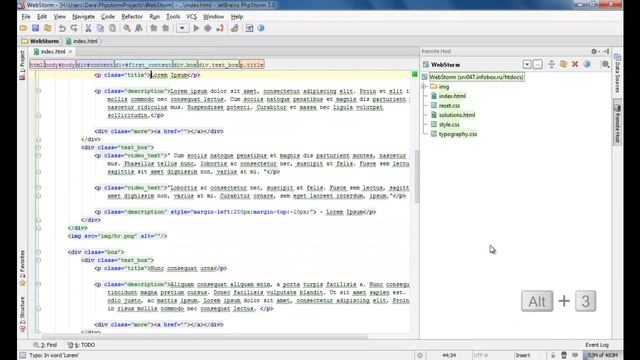Click the body#body breadcrumb

click(60, 64)
